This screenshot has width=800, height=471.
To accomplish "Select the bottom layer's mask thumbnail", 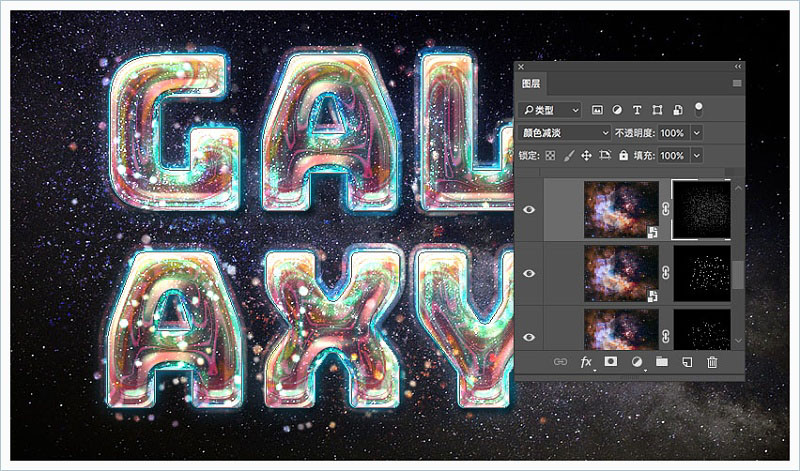I will pos(702,330).
